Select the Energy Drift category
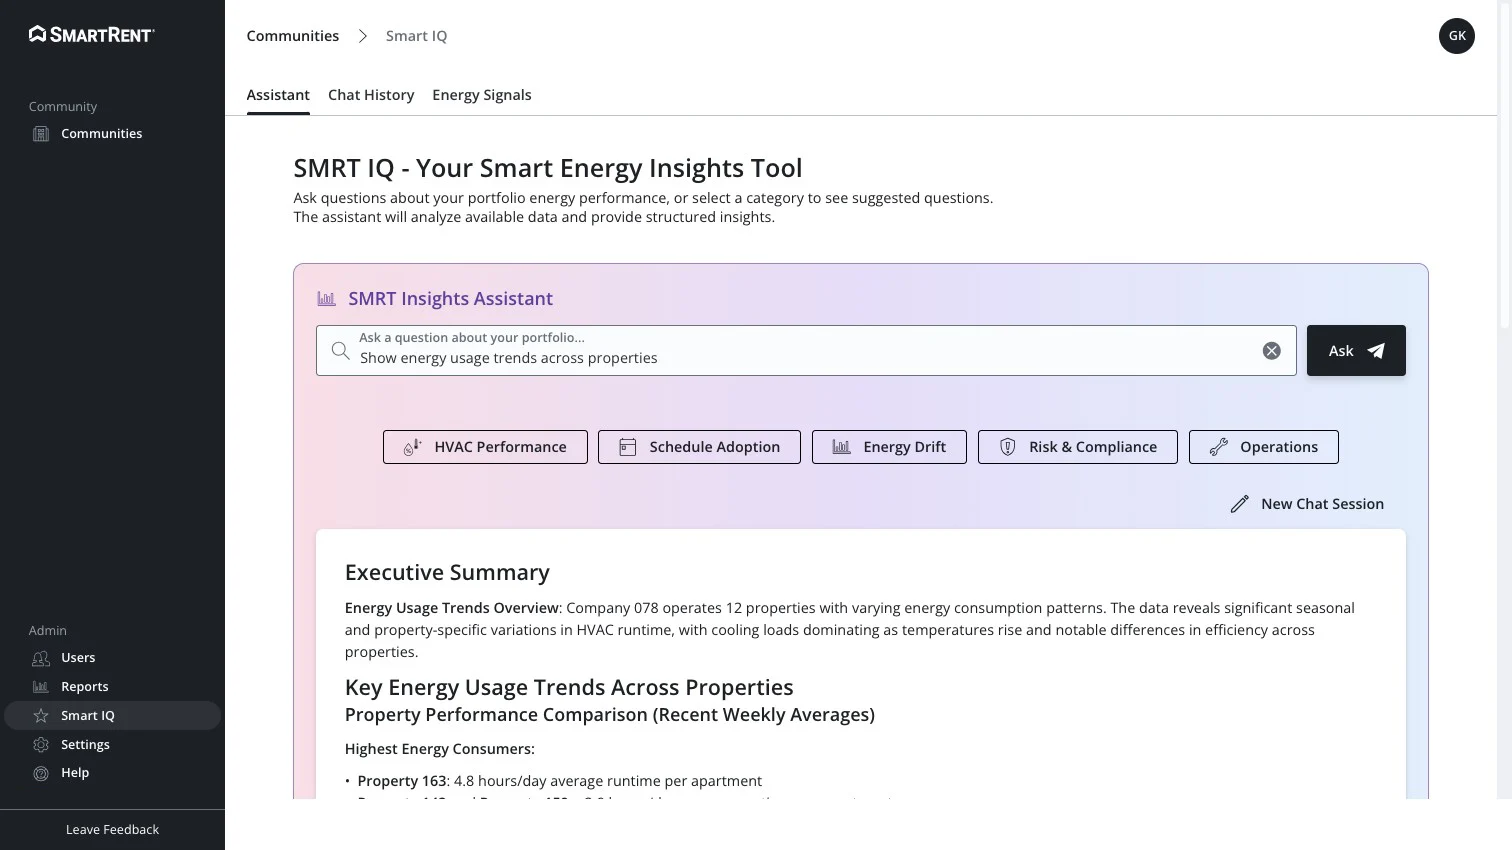The height and width of the screenshot is (850, 1512). [889, 447]
